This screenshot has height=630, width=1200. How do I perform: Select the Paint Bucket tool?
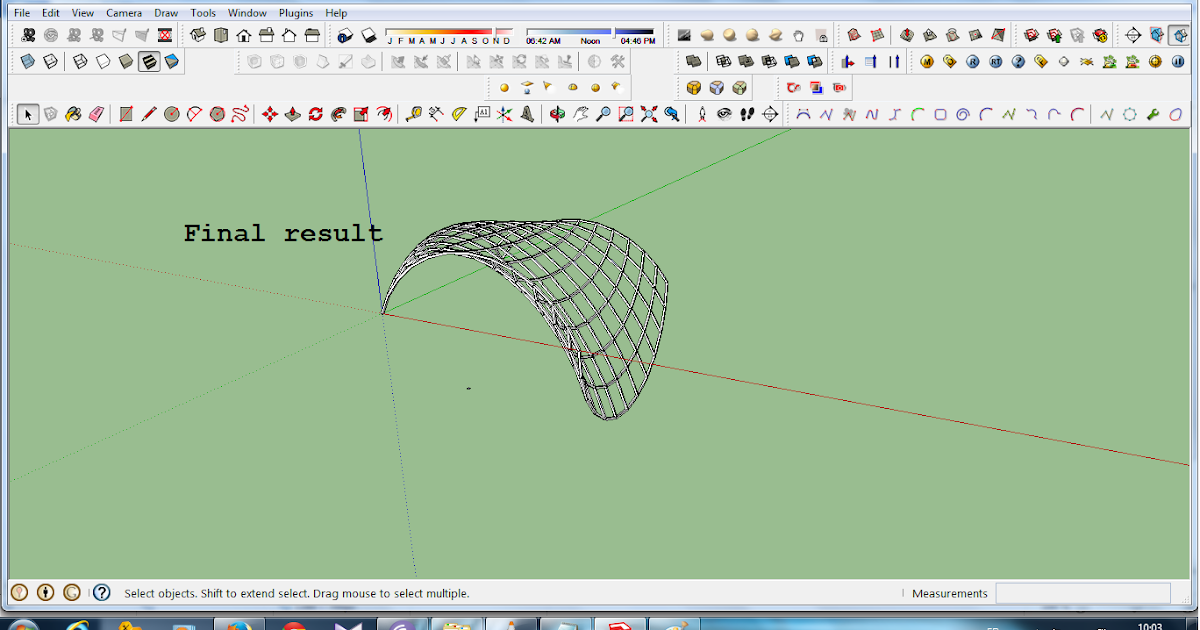coord(73,114)
